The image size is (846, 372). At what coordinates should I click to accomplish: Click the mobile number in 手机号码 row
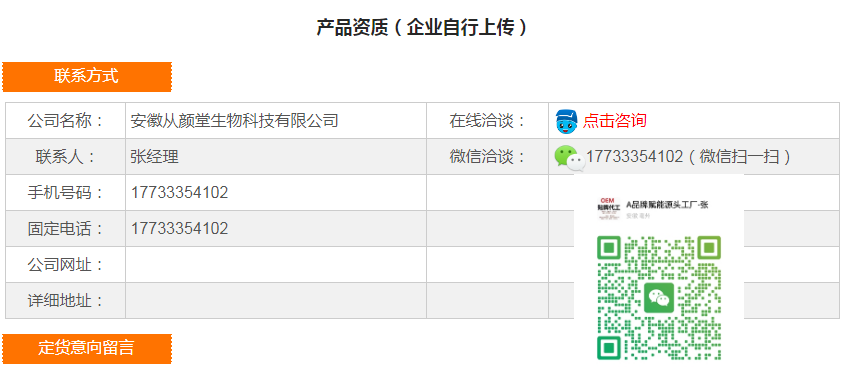click(179, 193)
